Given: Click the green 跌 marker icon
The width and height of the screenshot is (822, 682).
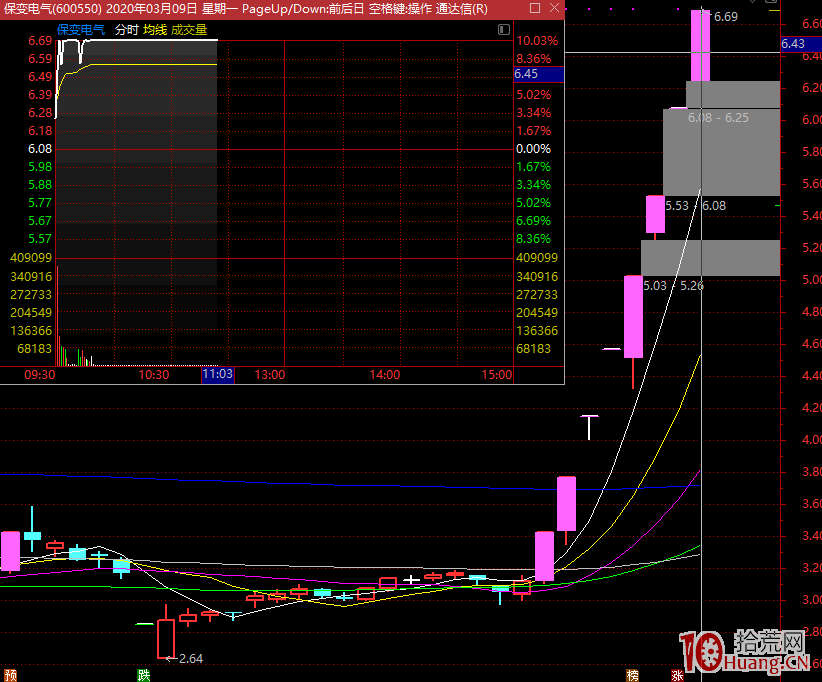Looking at the screenshot, I should pyautogui.click(x=144, y=675).
